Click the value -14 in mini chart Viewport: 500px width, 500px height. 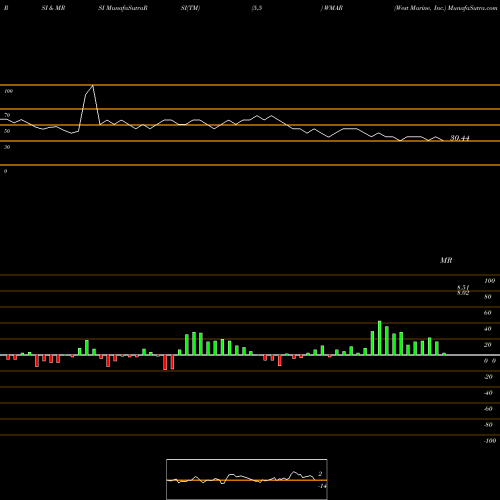(322, 486)
